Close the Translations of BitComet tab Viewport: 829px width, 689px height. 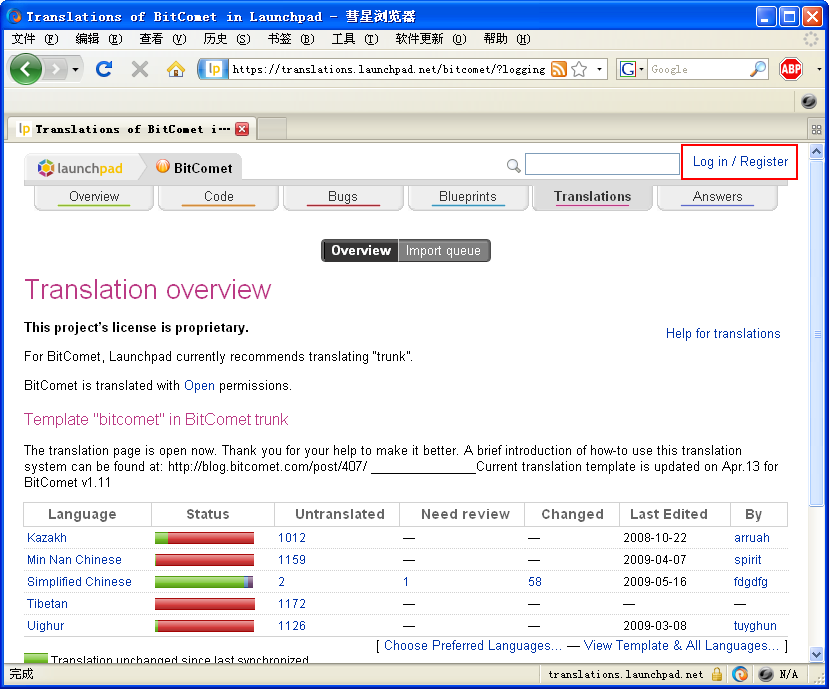tap(242, 129)
